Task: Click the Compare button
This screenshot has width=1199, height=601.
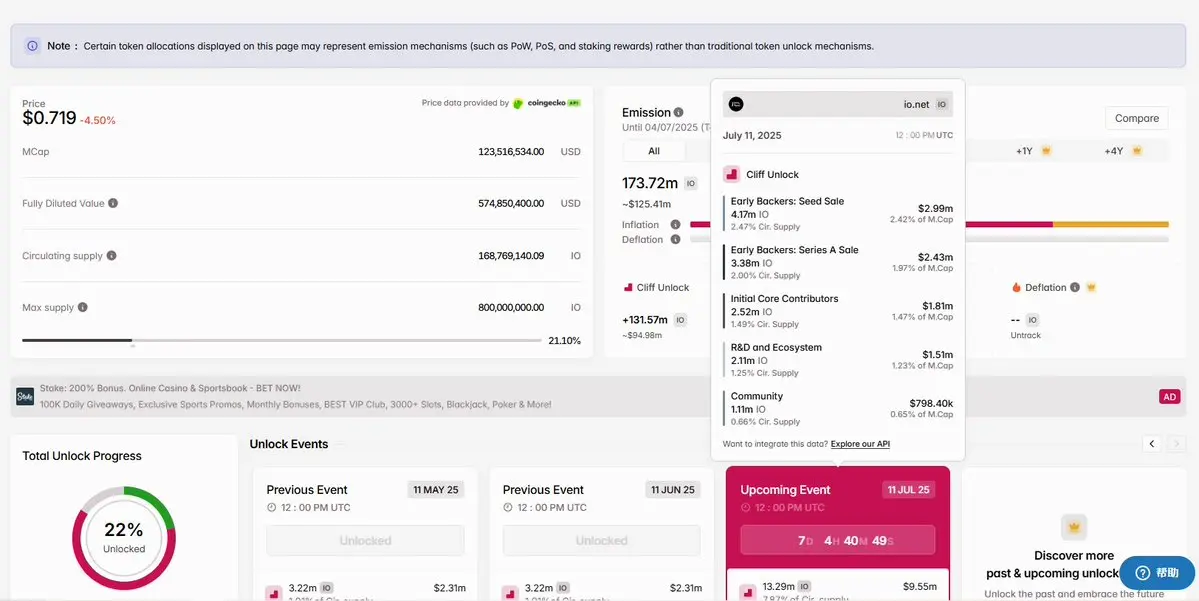Action: [1136, 119]
